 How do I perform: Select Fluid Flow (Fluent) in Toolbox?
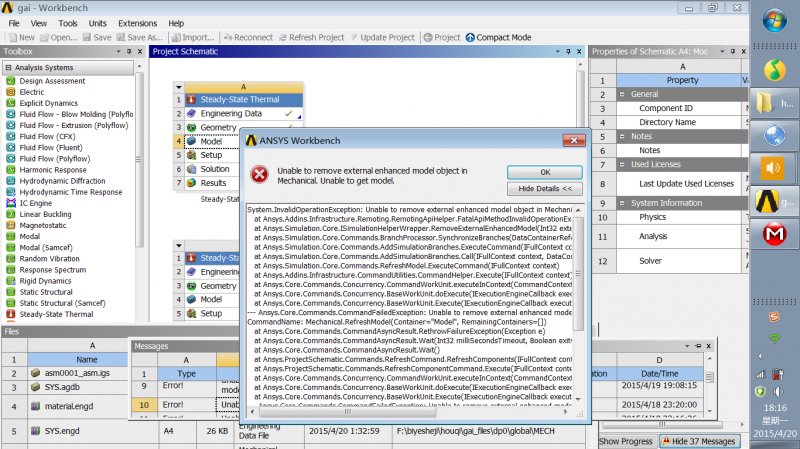(51, 147)
